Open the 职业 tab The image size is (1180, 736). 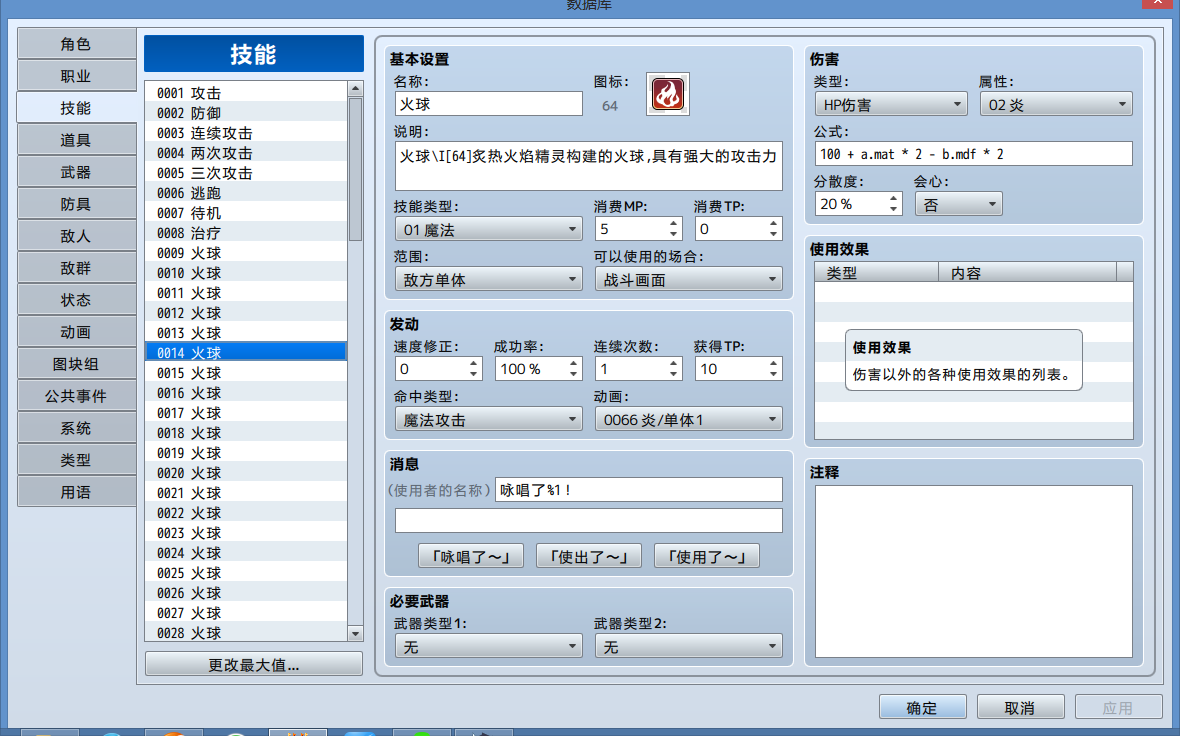click(x=76, y=76)
